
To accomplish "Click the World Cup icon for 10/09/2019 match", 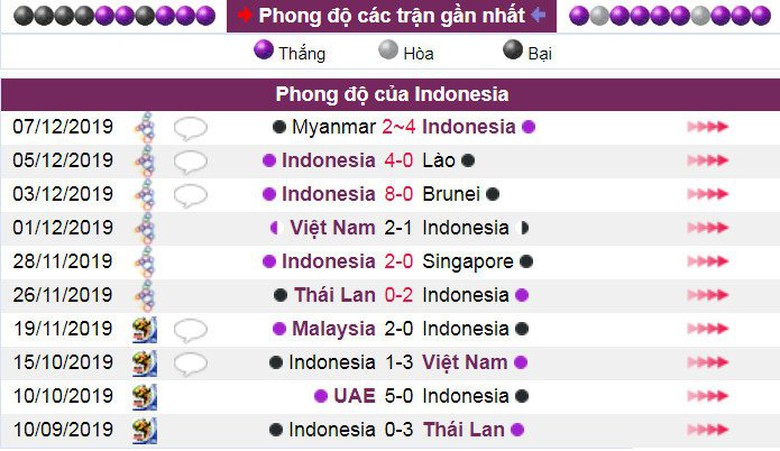I will point(145,430).
